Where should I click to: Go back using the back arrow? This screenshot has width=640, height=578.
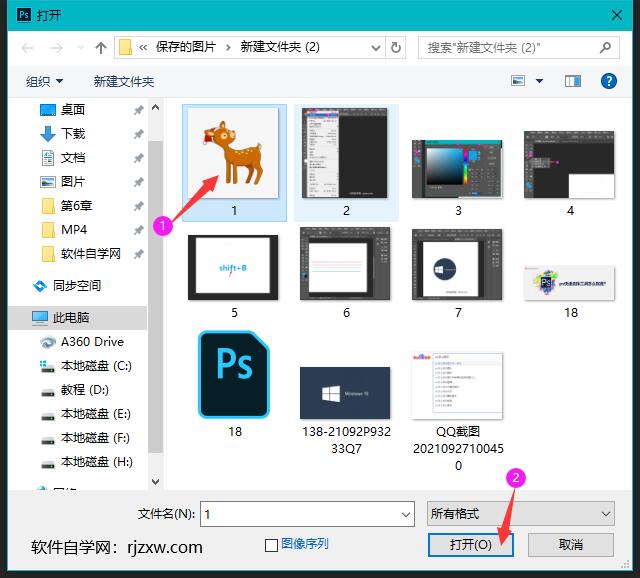pos(27,48)
